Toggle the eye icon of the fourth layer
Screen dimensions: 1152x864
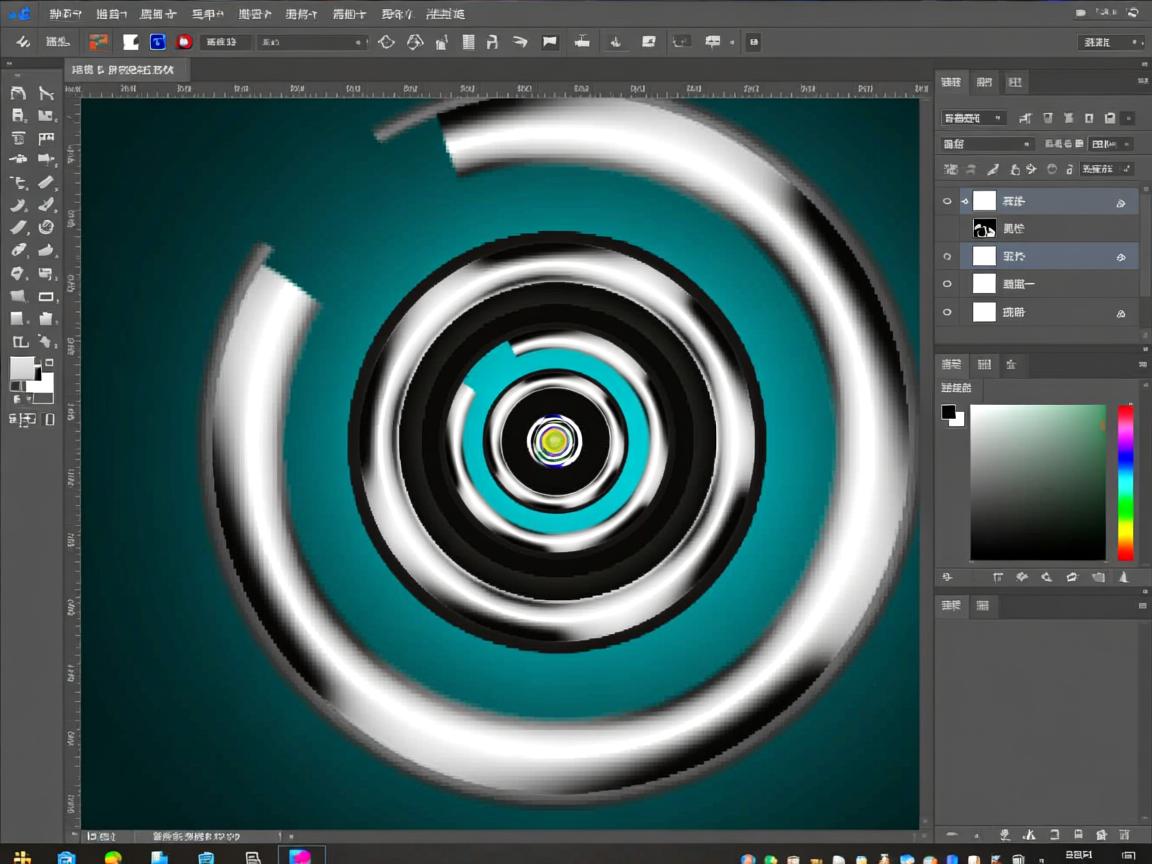point(947,284)
